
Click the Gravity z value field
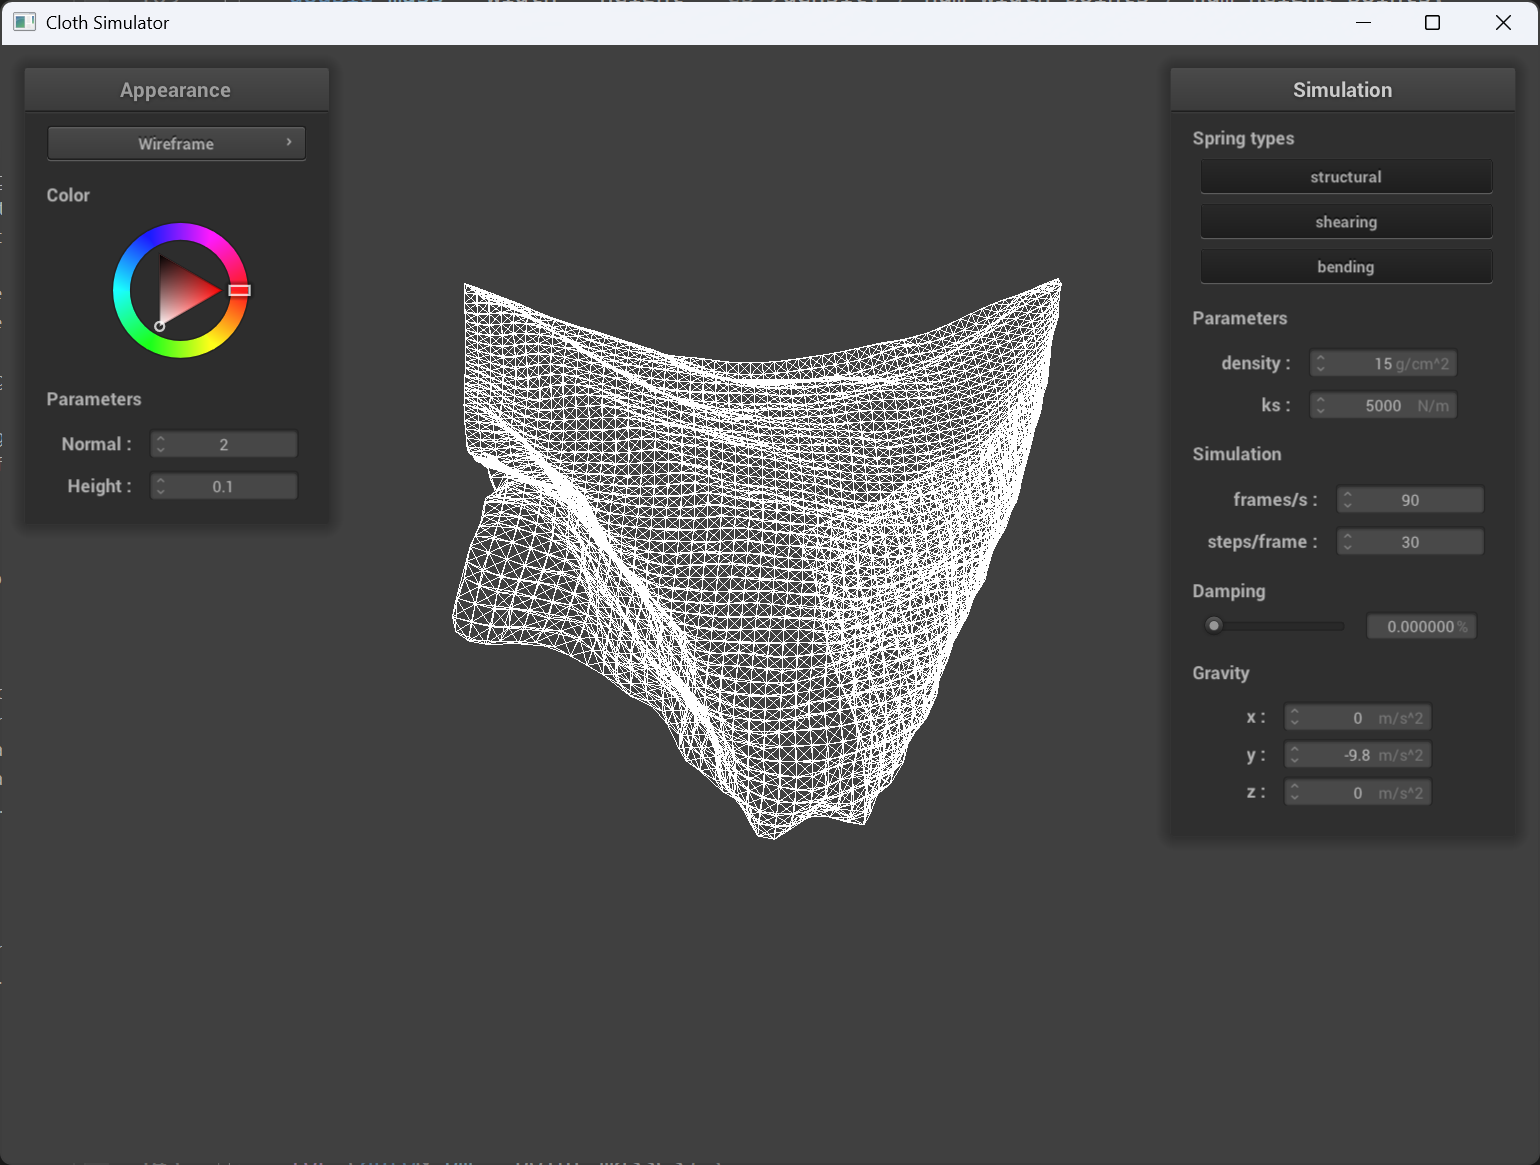(x=1357, y=793)
